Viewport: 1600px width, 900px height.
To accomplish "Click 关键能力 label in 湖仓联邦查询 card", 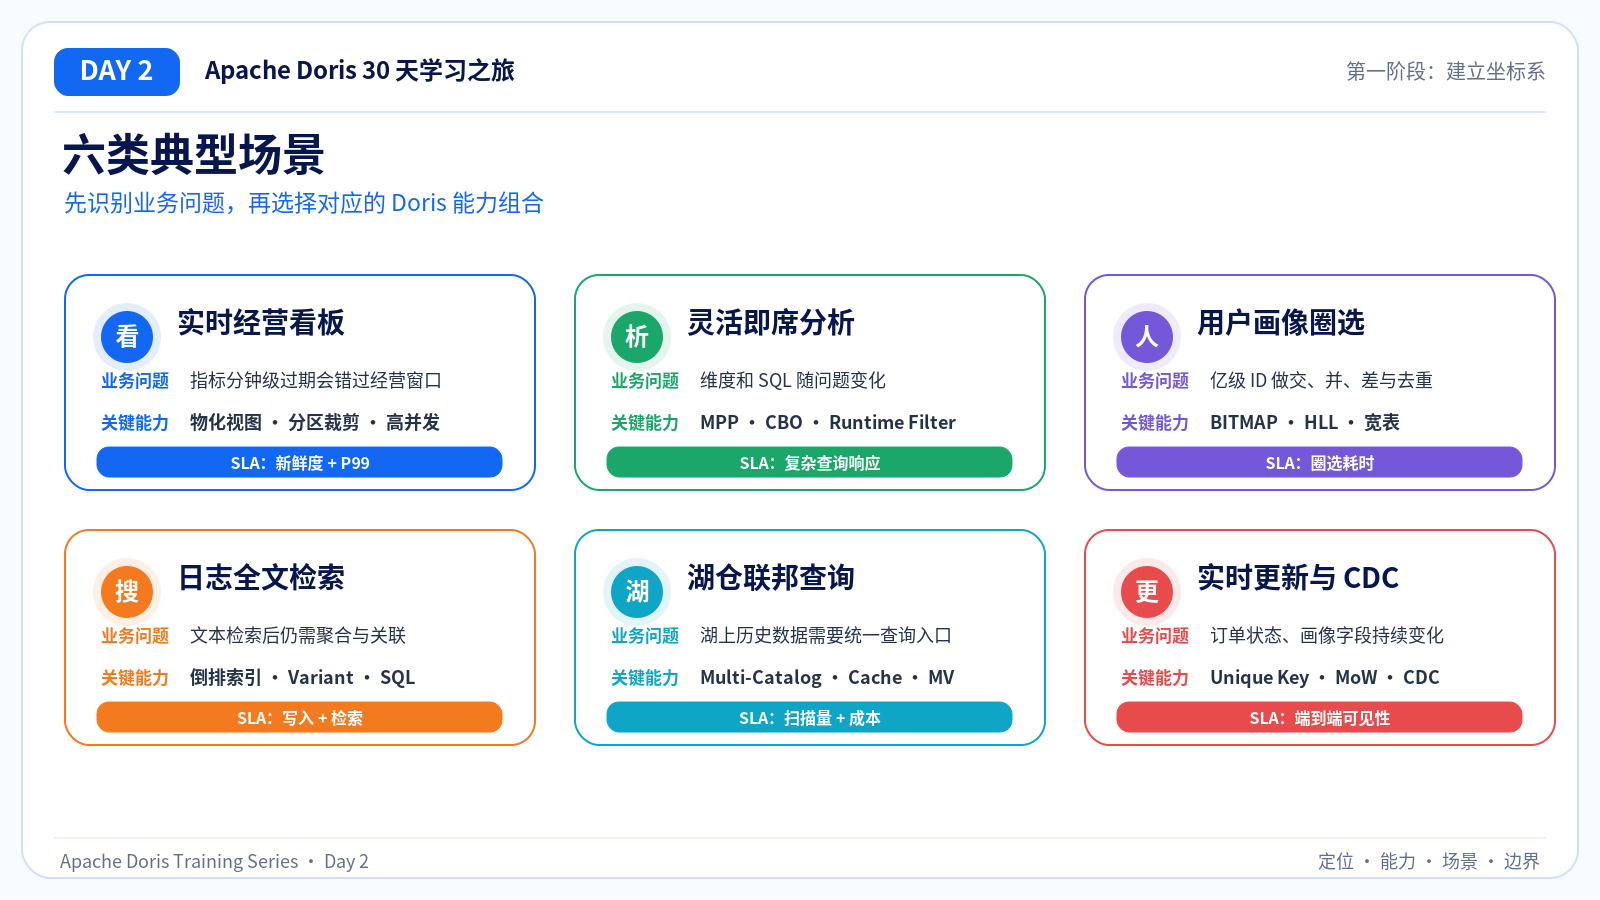I will point(645,678).
